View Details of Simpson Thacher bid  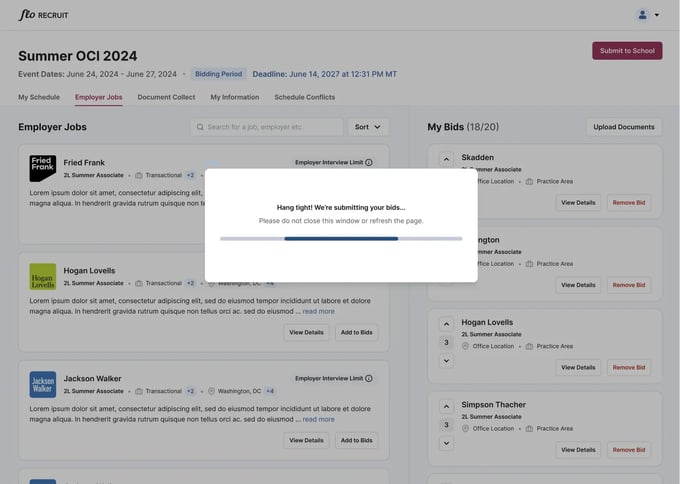point(578,450)
